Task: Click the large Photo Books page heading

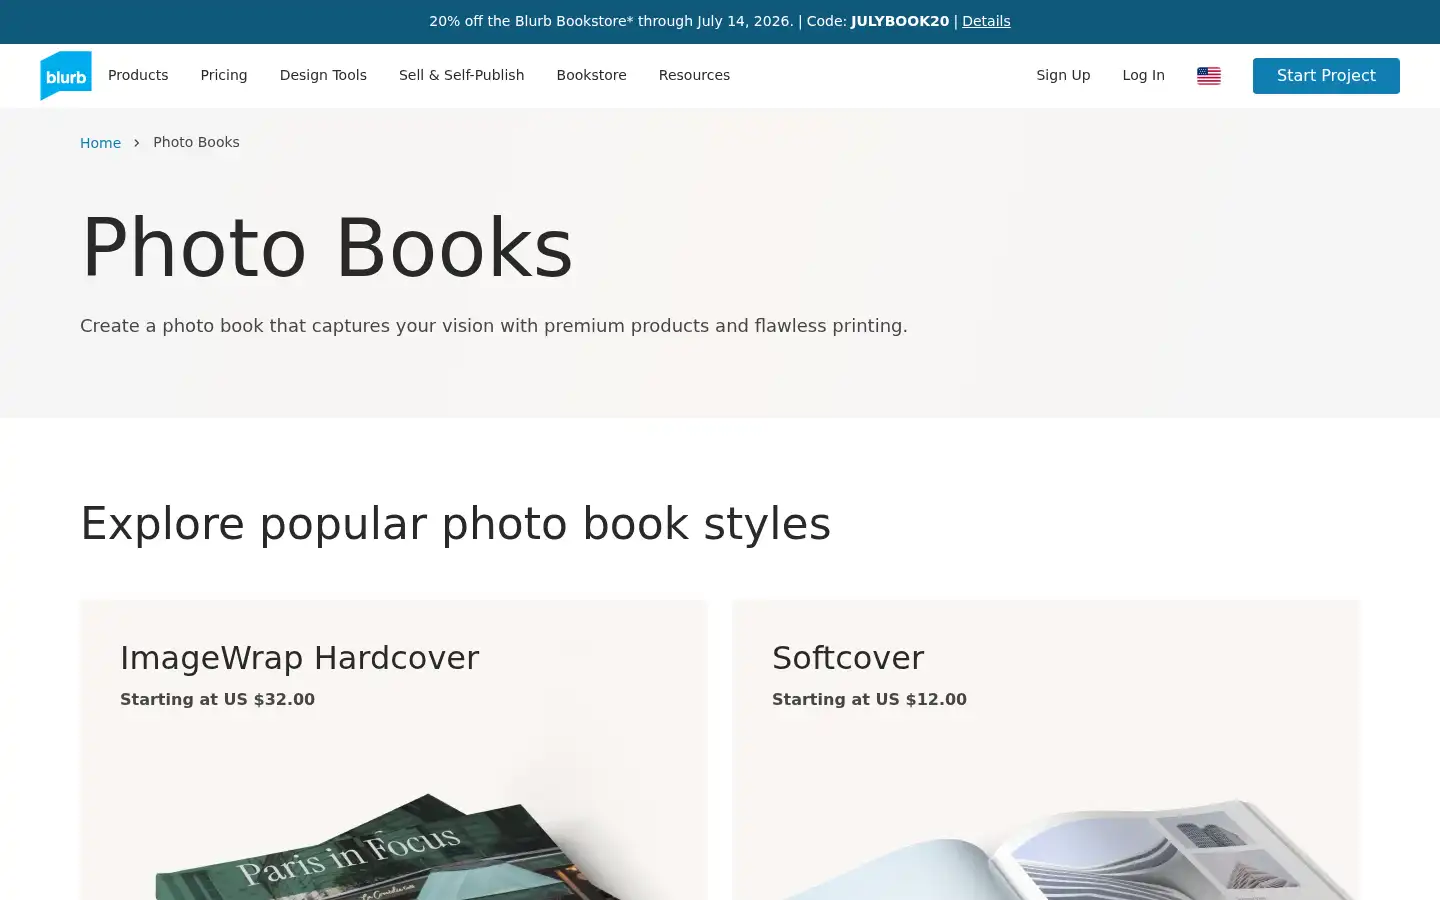Action: pos(327,248)
